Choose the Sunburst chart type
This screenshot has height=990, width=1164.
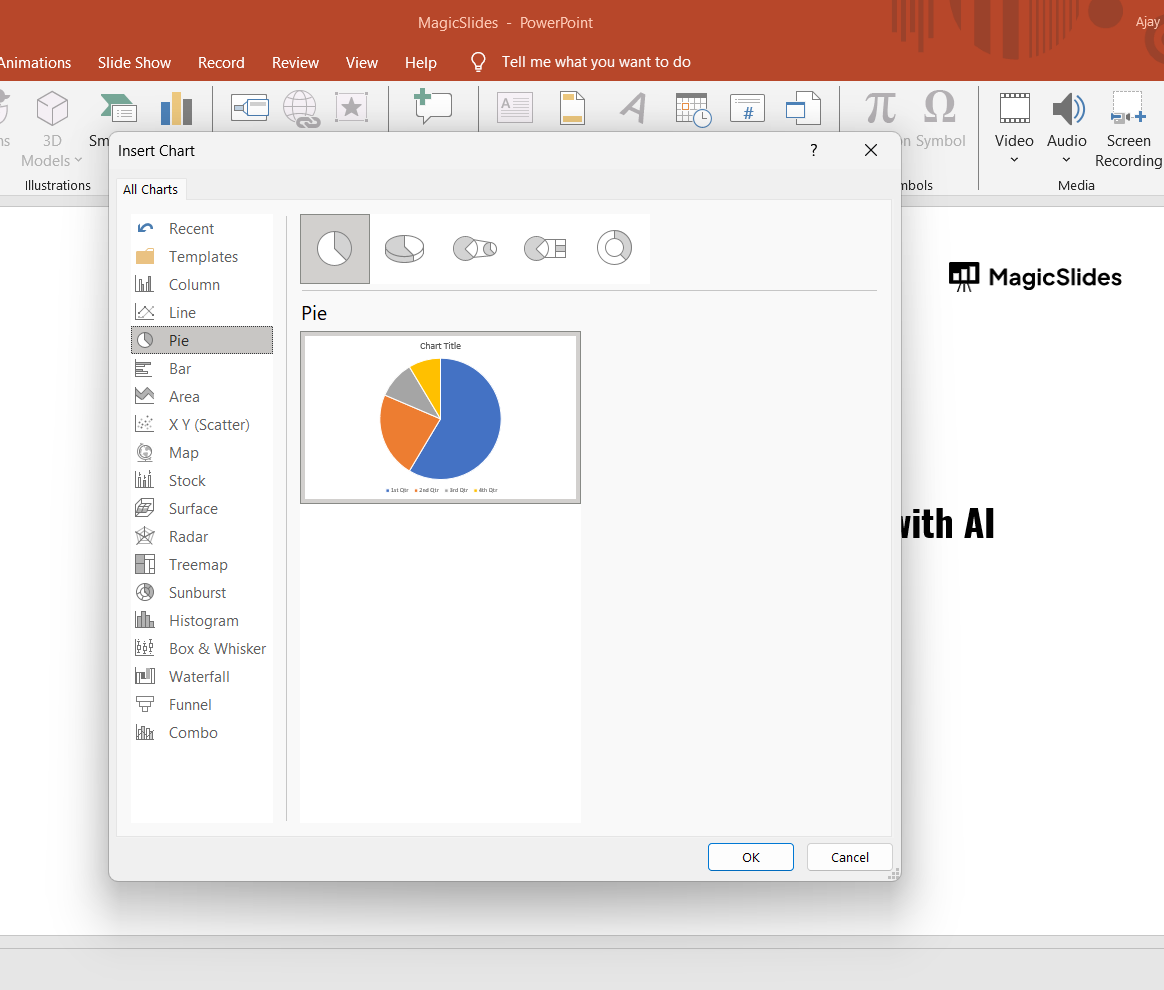pyautogui.click(x=197, y=593)
